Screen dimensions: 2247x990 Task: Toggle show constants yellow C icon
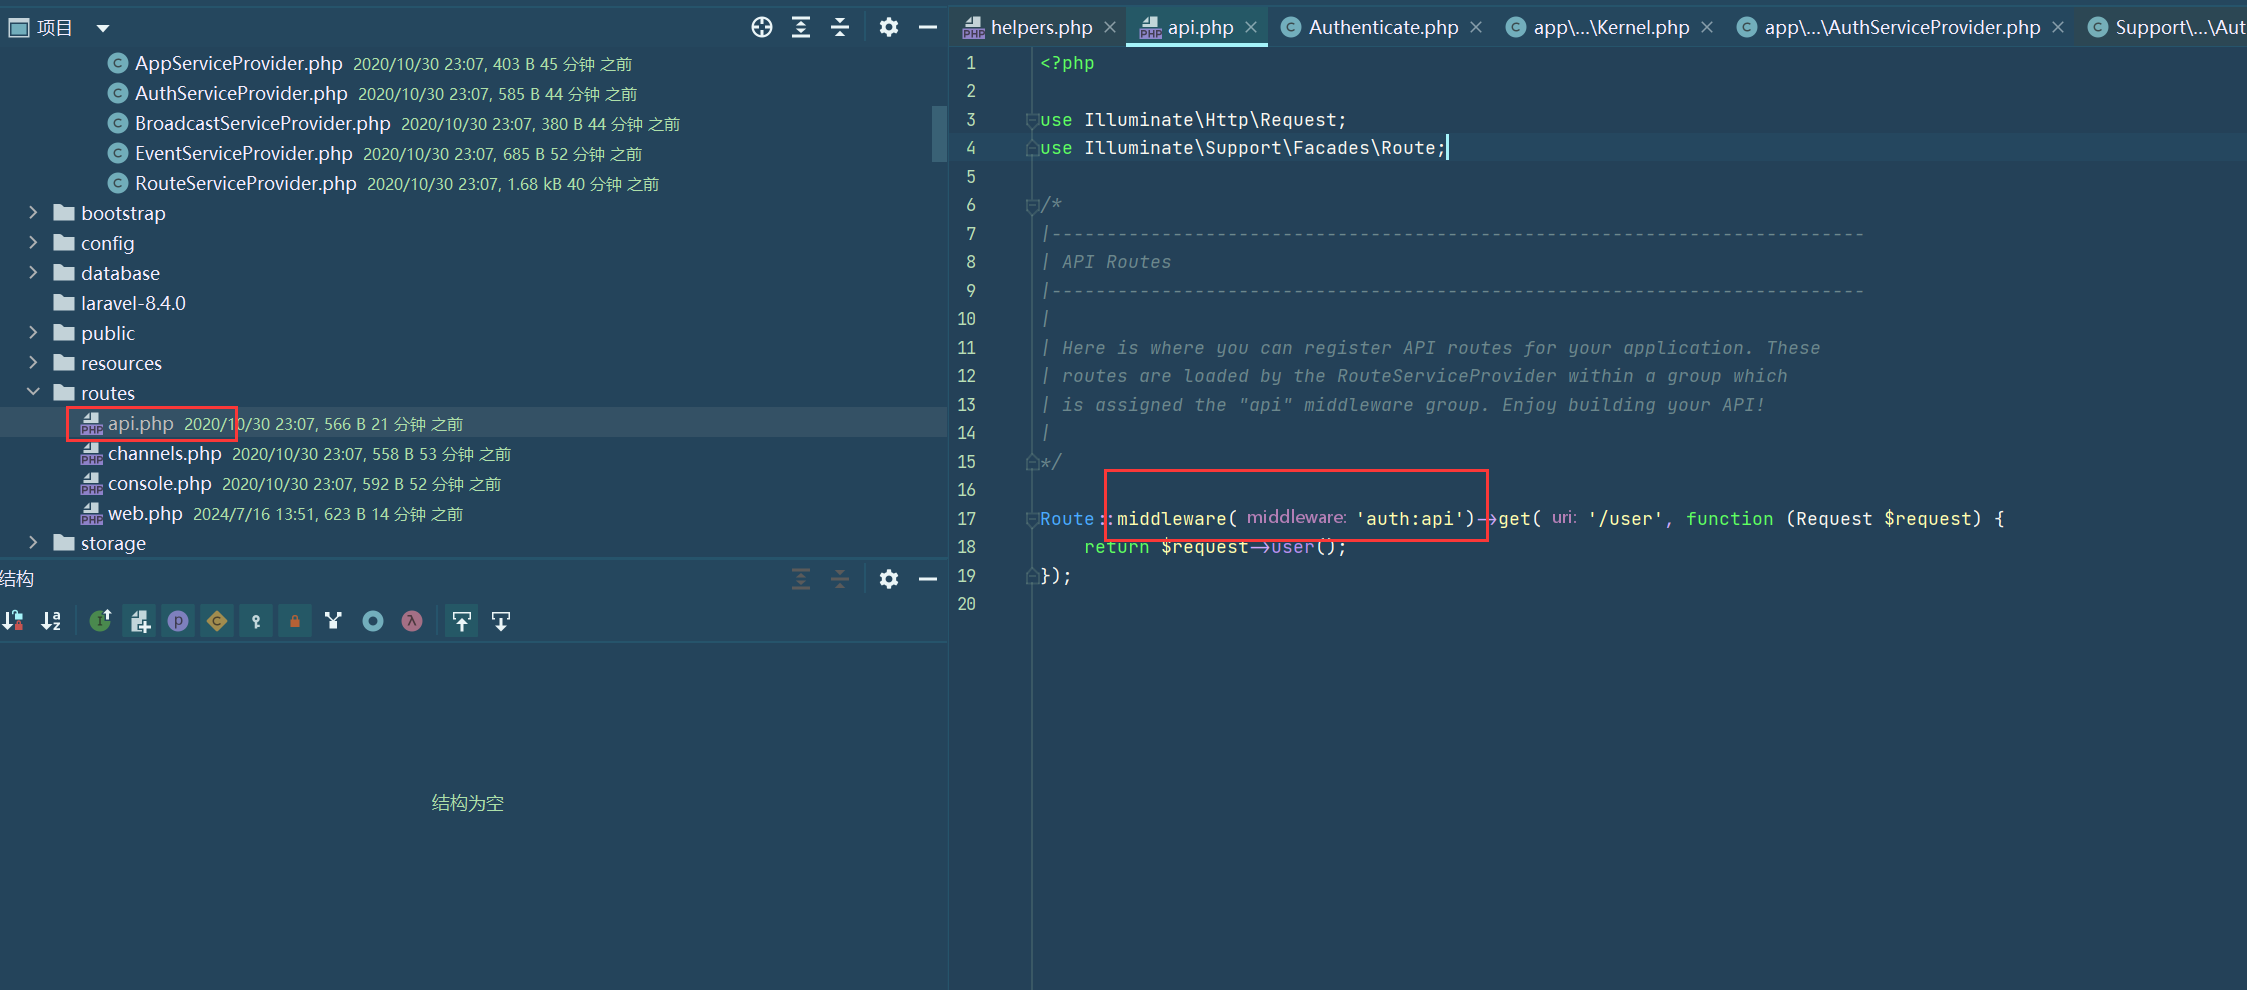click(217, 621)
